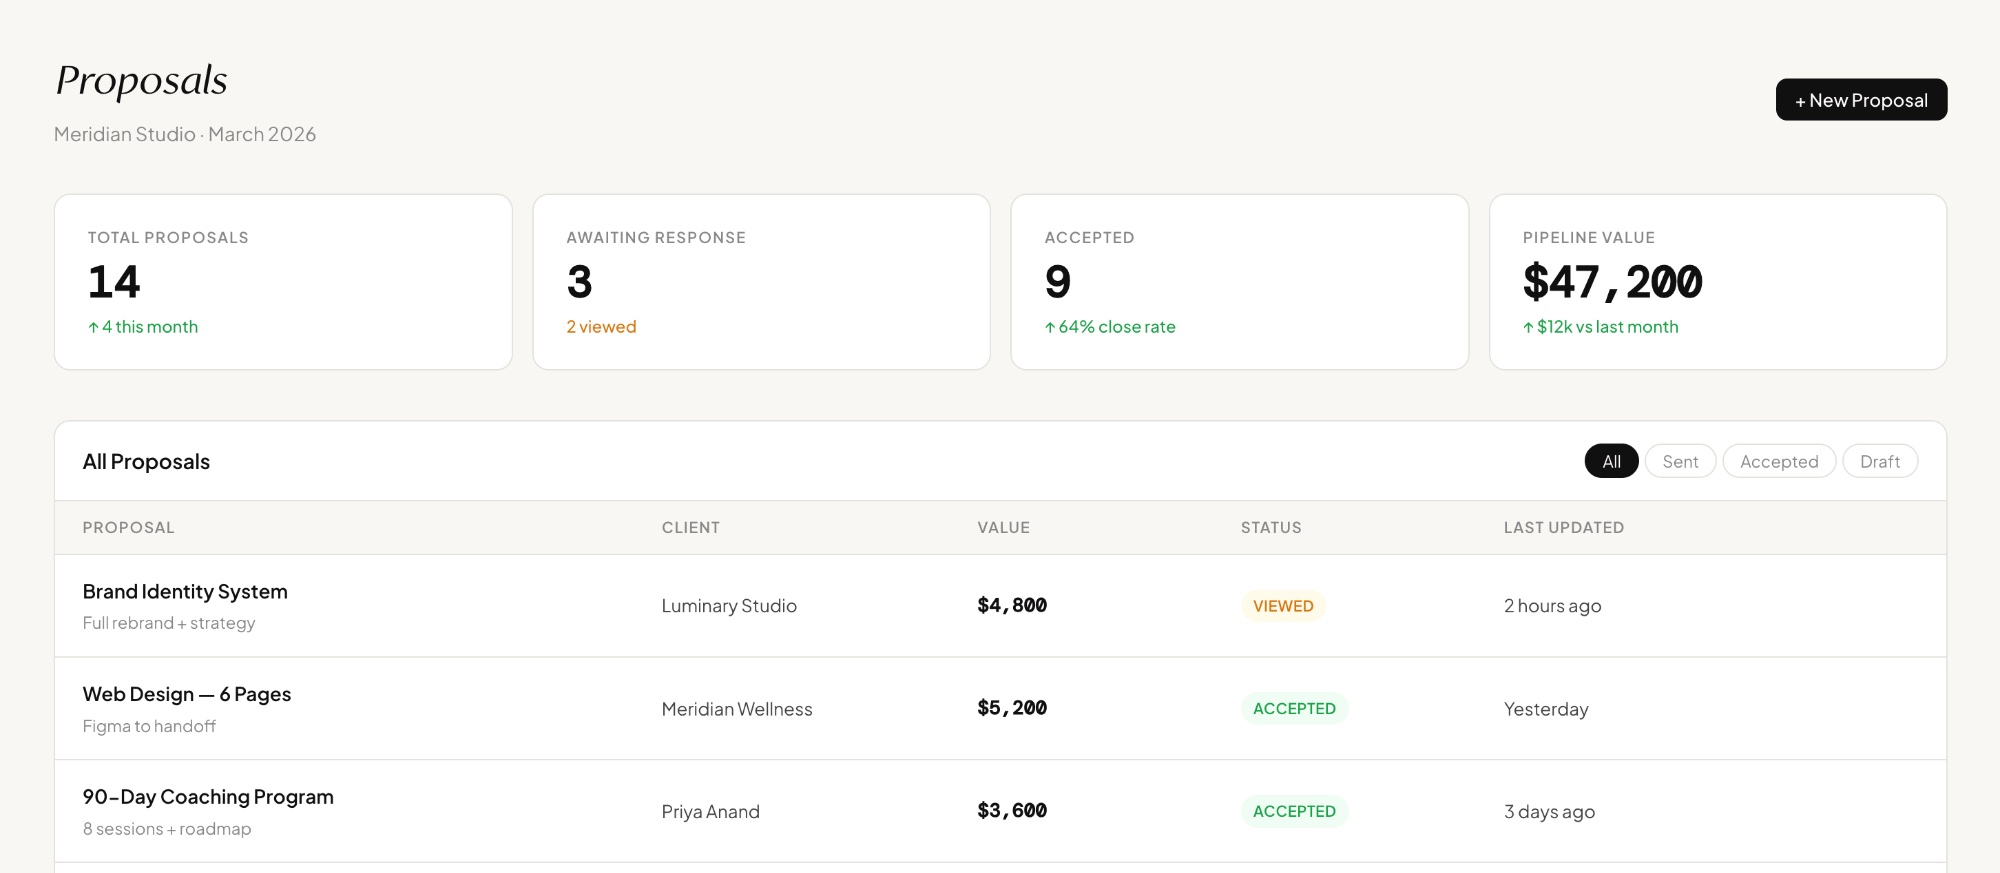This screenshot has height=873, width=2000.
Task: Open the Total Proposals card
Action: pos(283,282)
